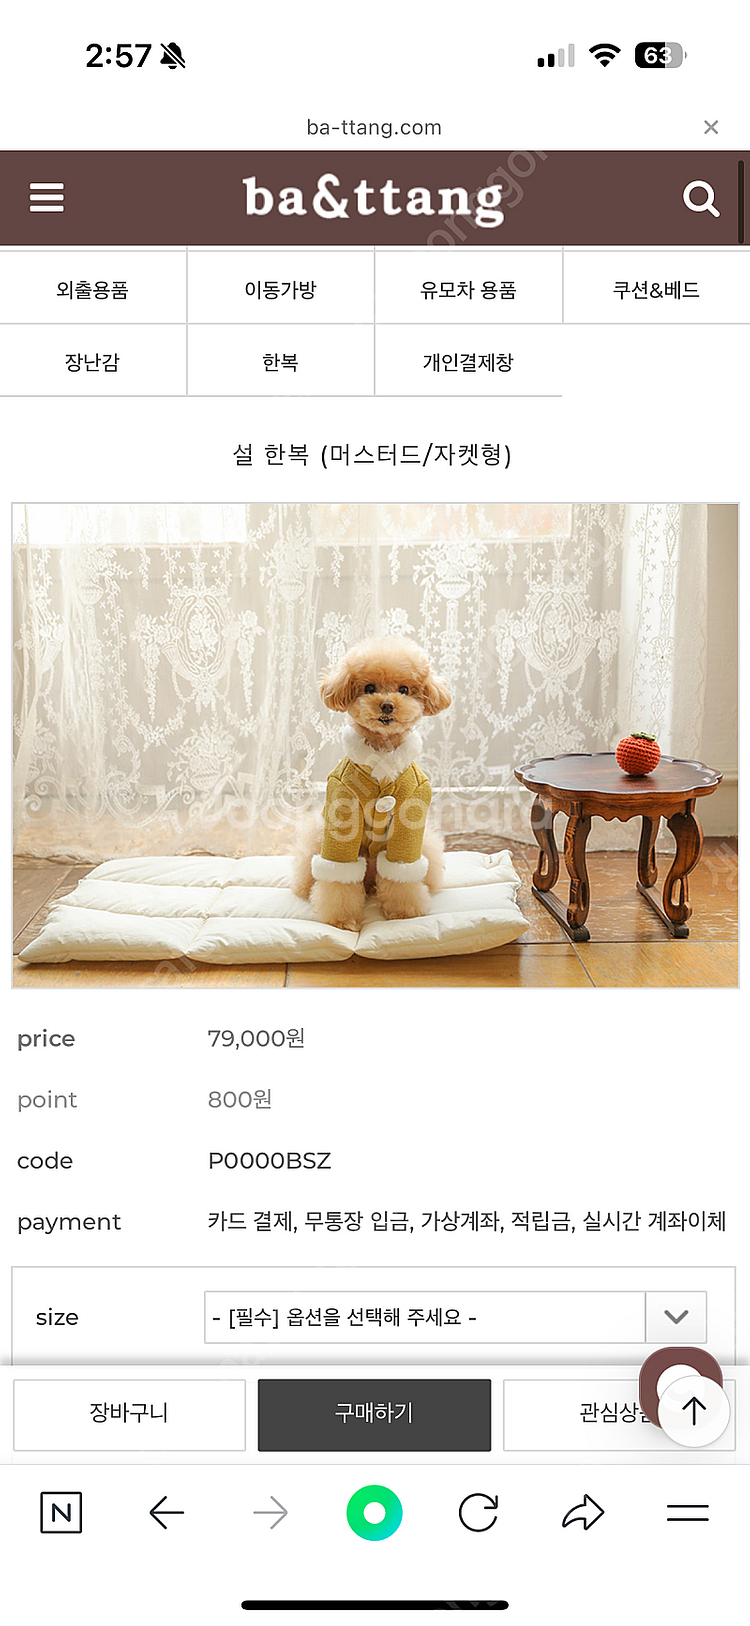This screenshot has width=750, height=1626.
Task: Open the 옵션을 선택해 주세요 select box
Action: pyautogui.click(x=455, y=1317)
